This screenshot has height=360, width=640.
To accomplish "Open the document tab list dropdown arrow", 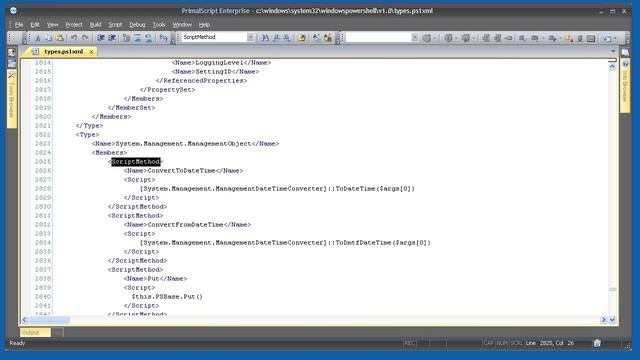I will coord(613,51).
